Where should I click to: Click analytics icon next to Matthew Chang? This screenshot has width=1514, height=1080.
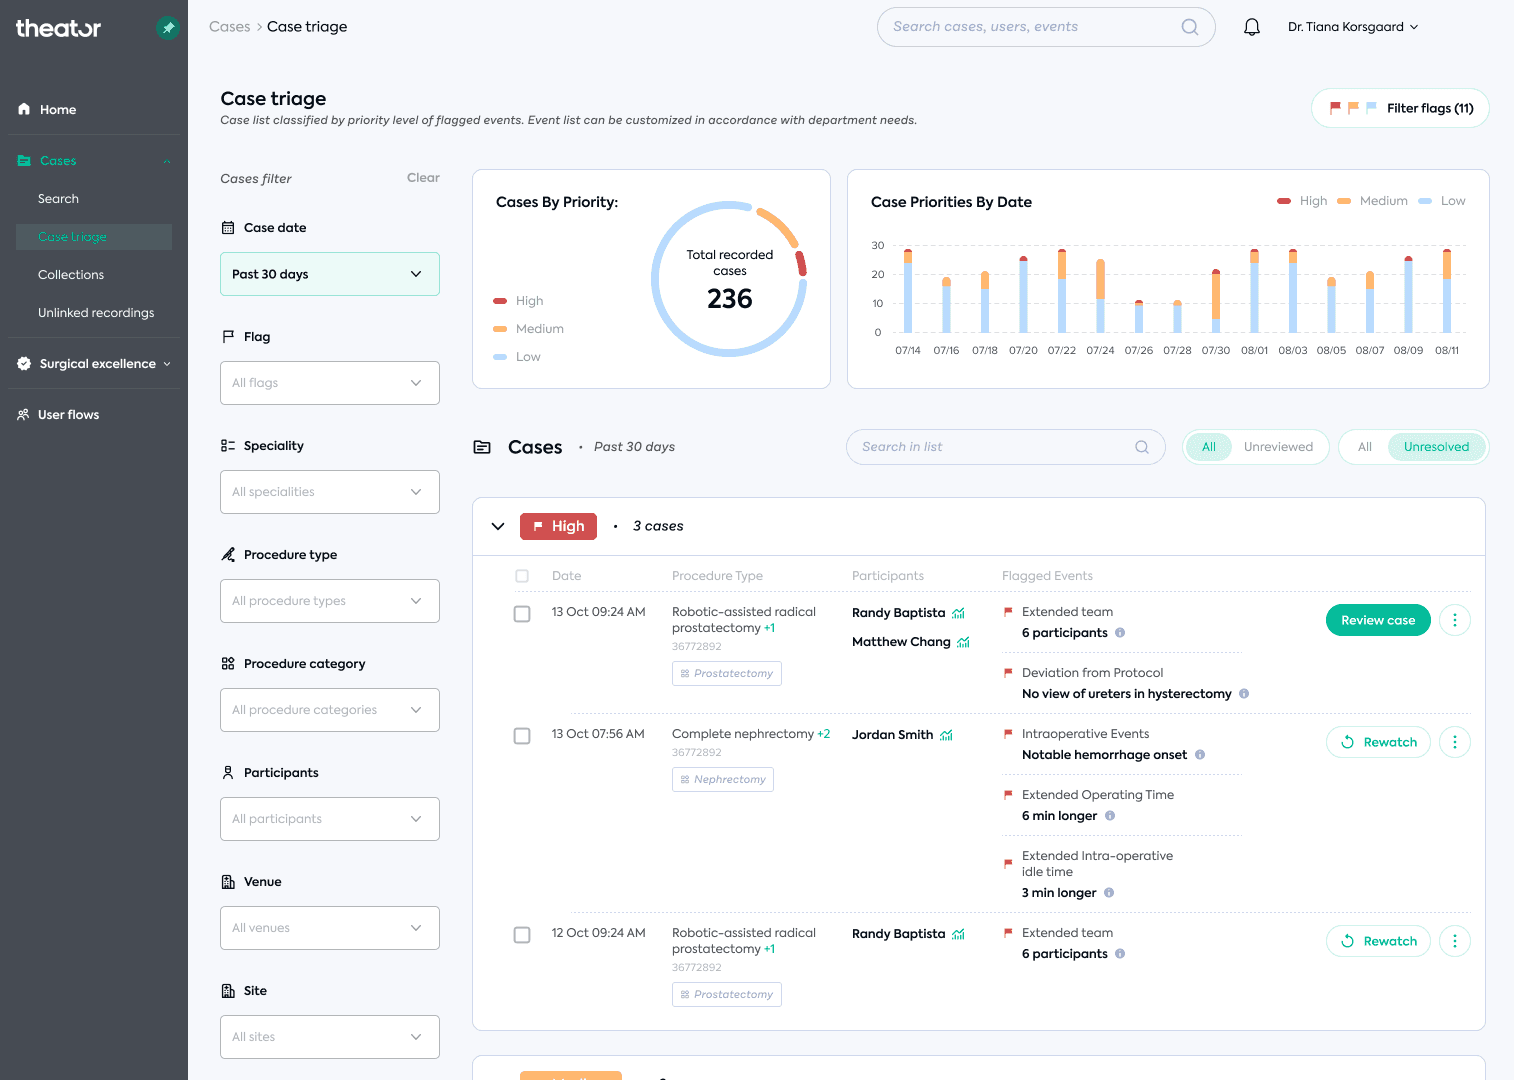click(963, 642)
